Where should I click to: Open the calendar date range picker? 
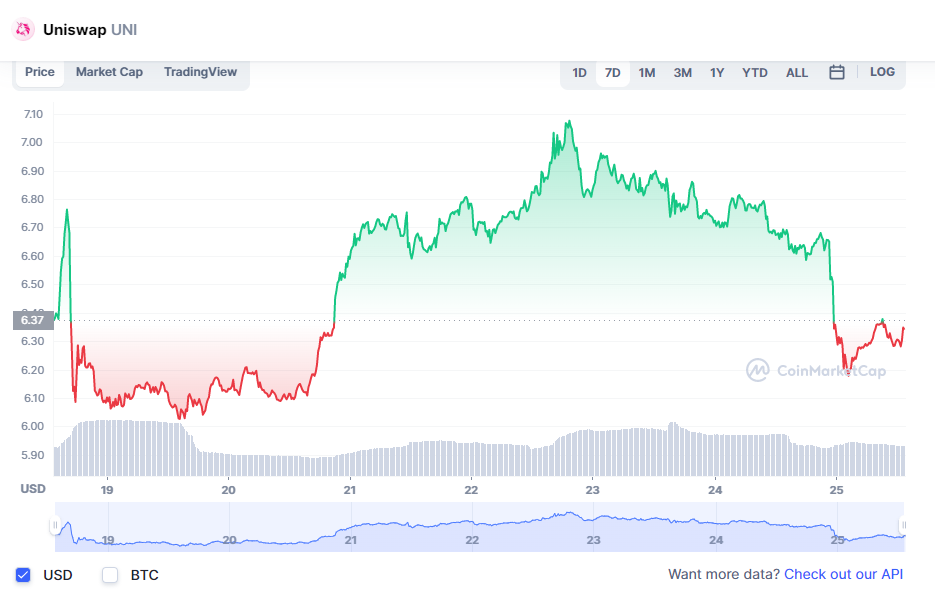click(837, 72)
